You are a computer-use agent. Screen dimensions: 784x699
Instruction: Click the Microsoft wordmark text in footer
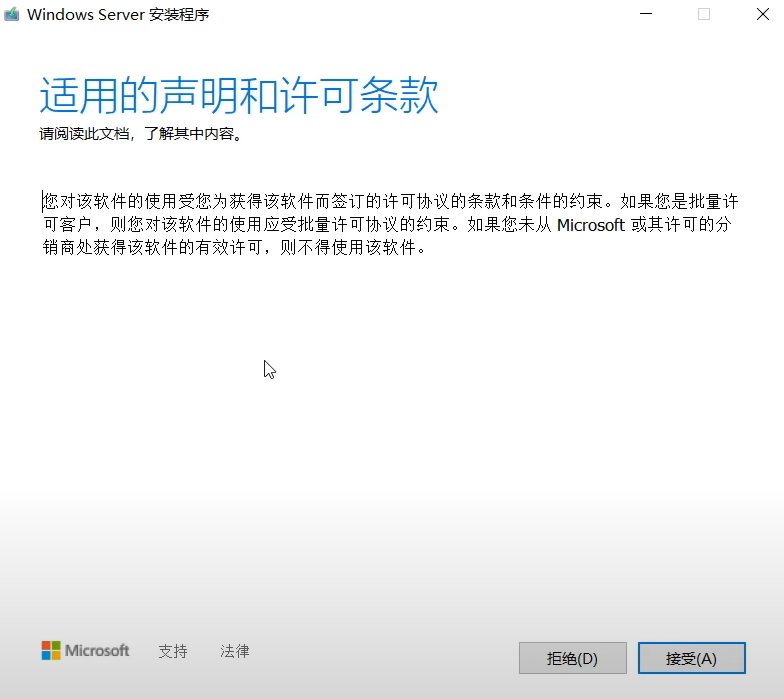(98, 651)
